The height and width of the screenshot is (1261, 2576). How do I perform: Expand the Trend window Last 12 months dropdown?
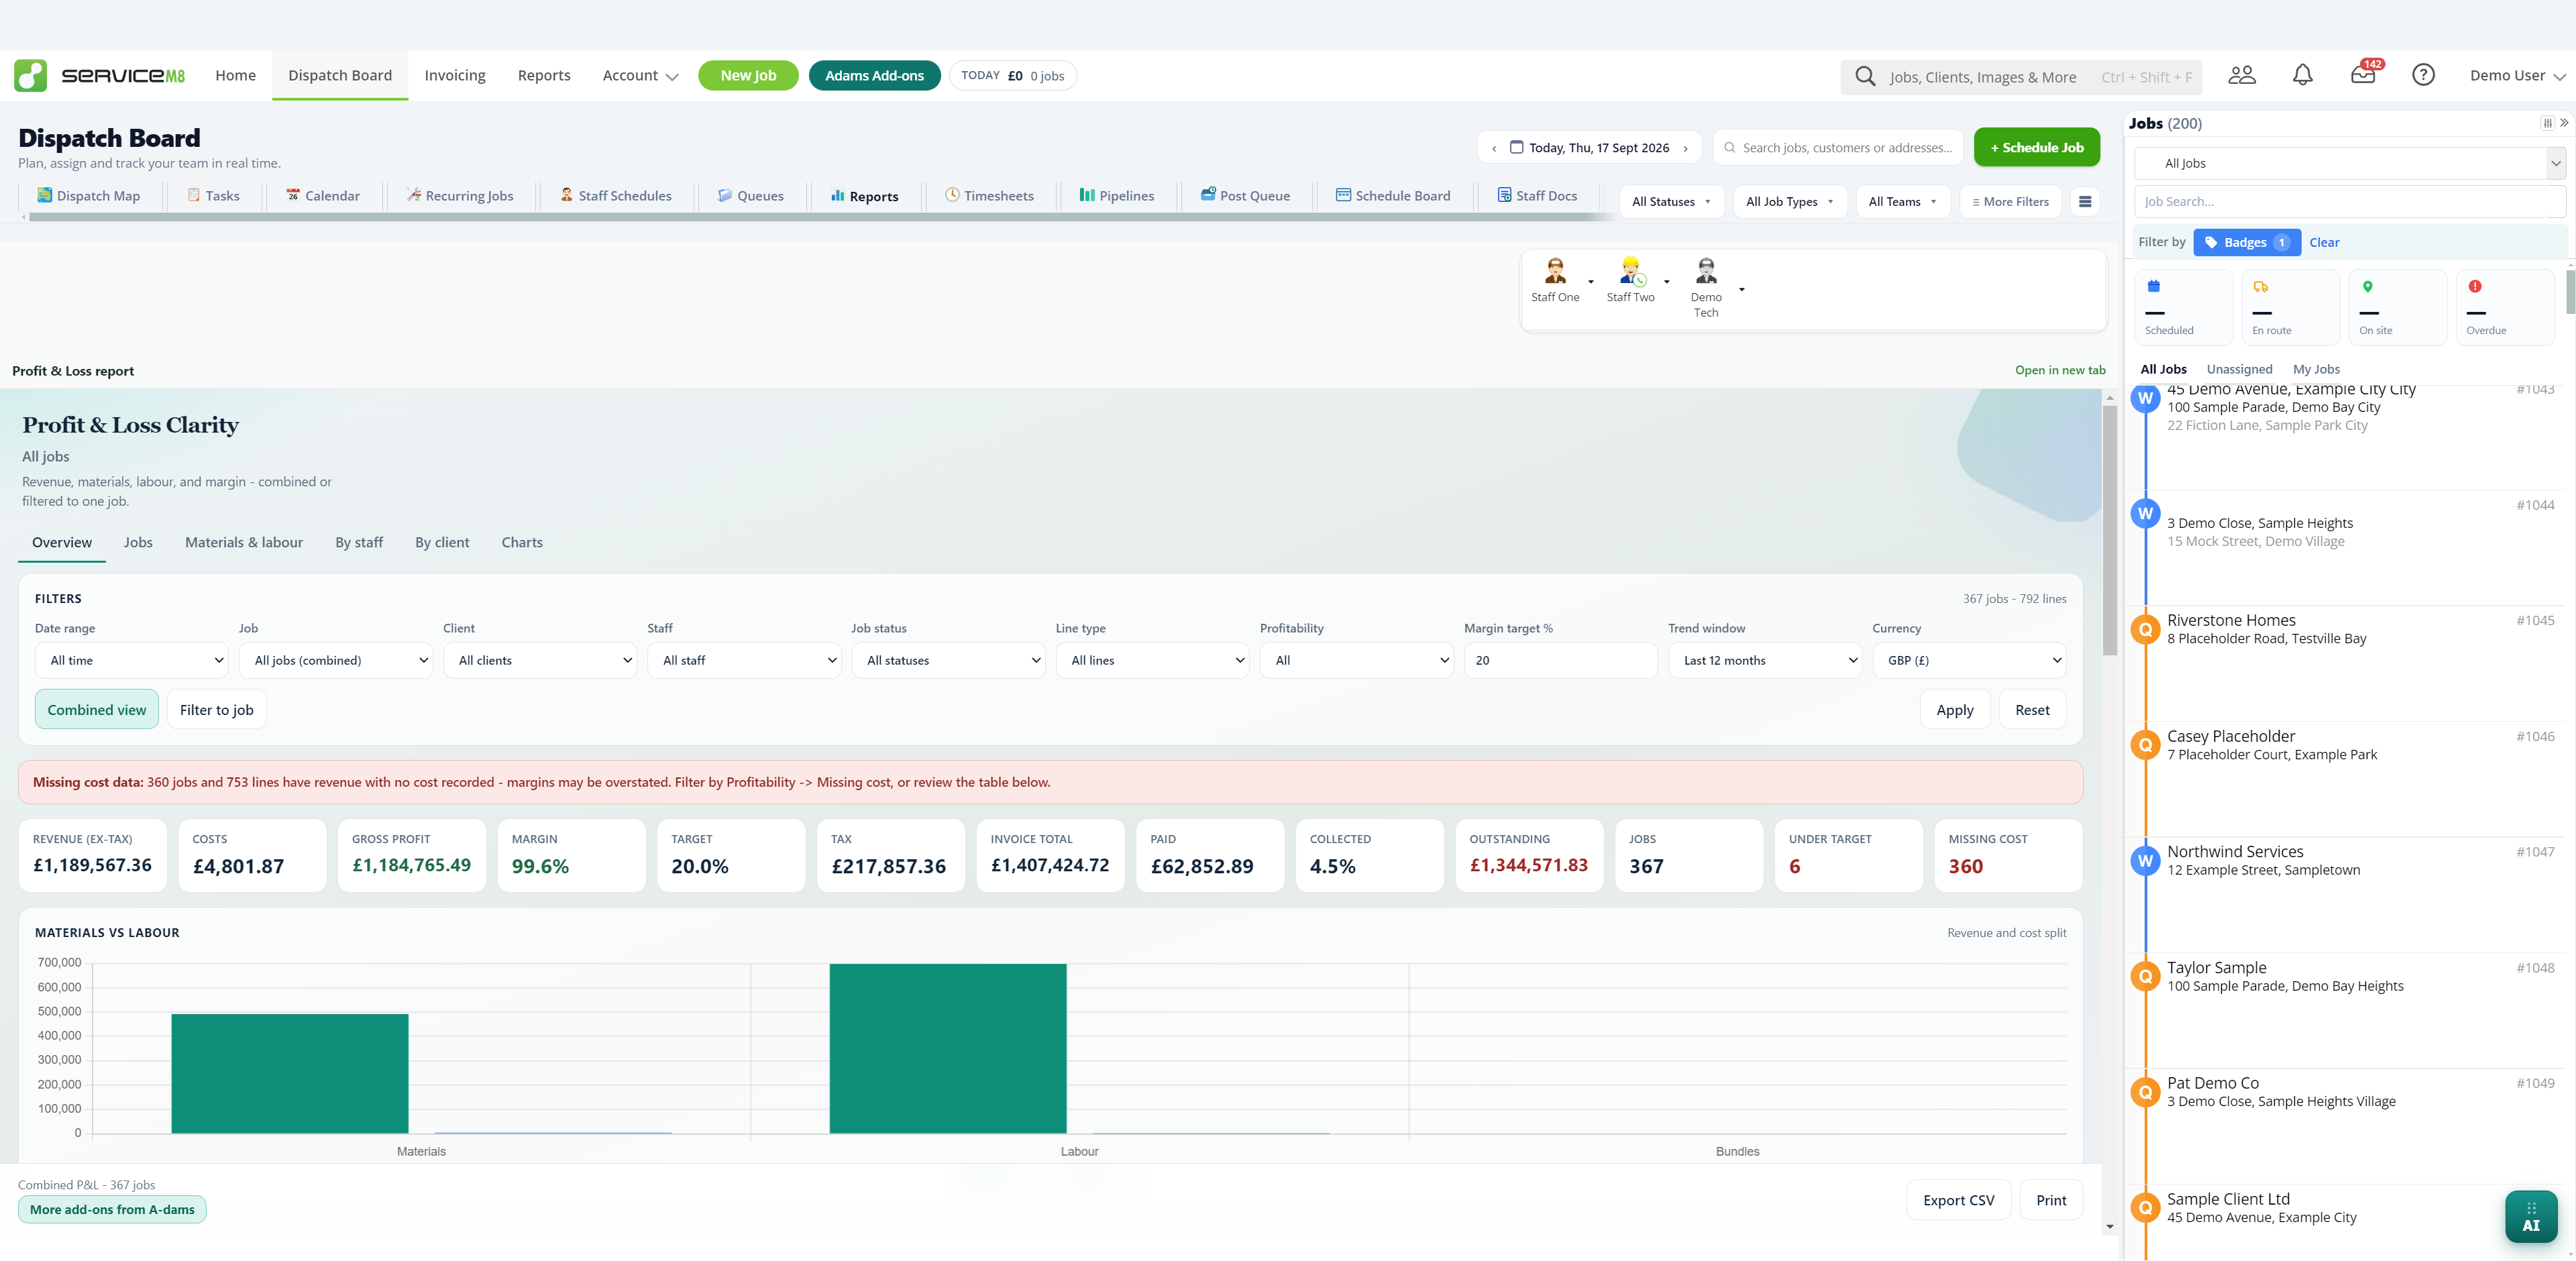click(1765, 660)
